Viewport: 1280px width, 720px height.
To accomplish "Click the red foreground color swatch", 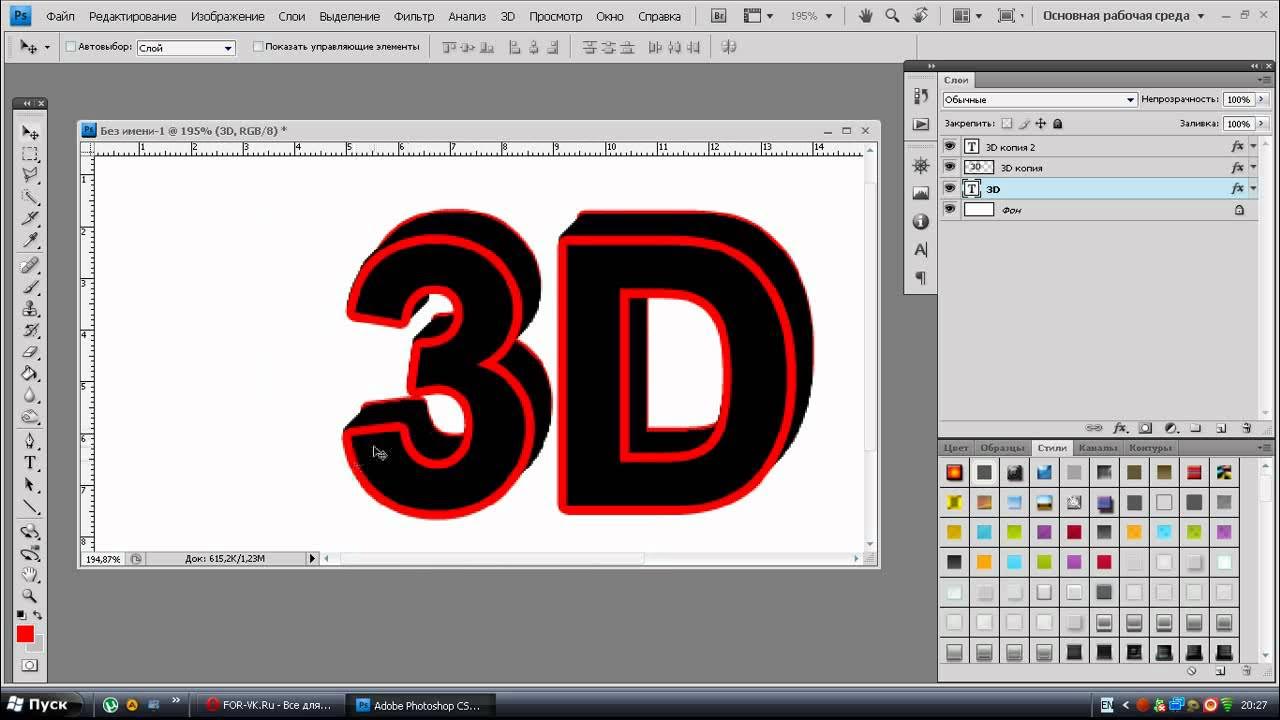I will tap(25, 634).
